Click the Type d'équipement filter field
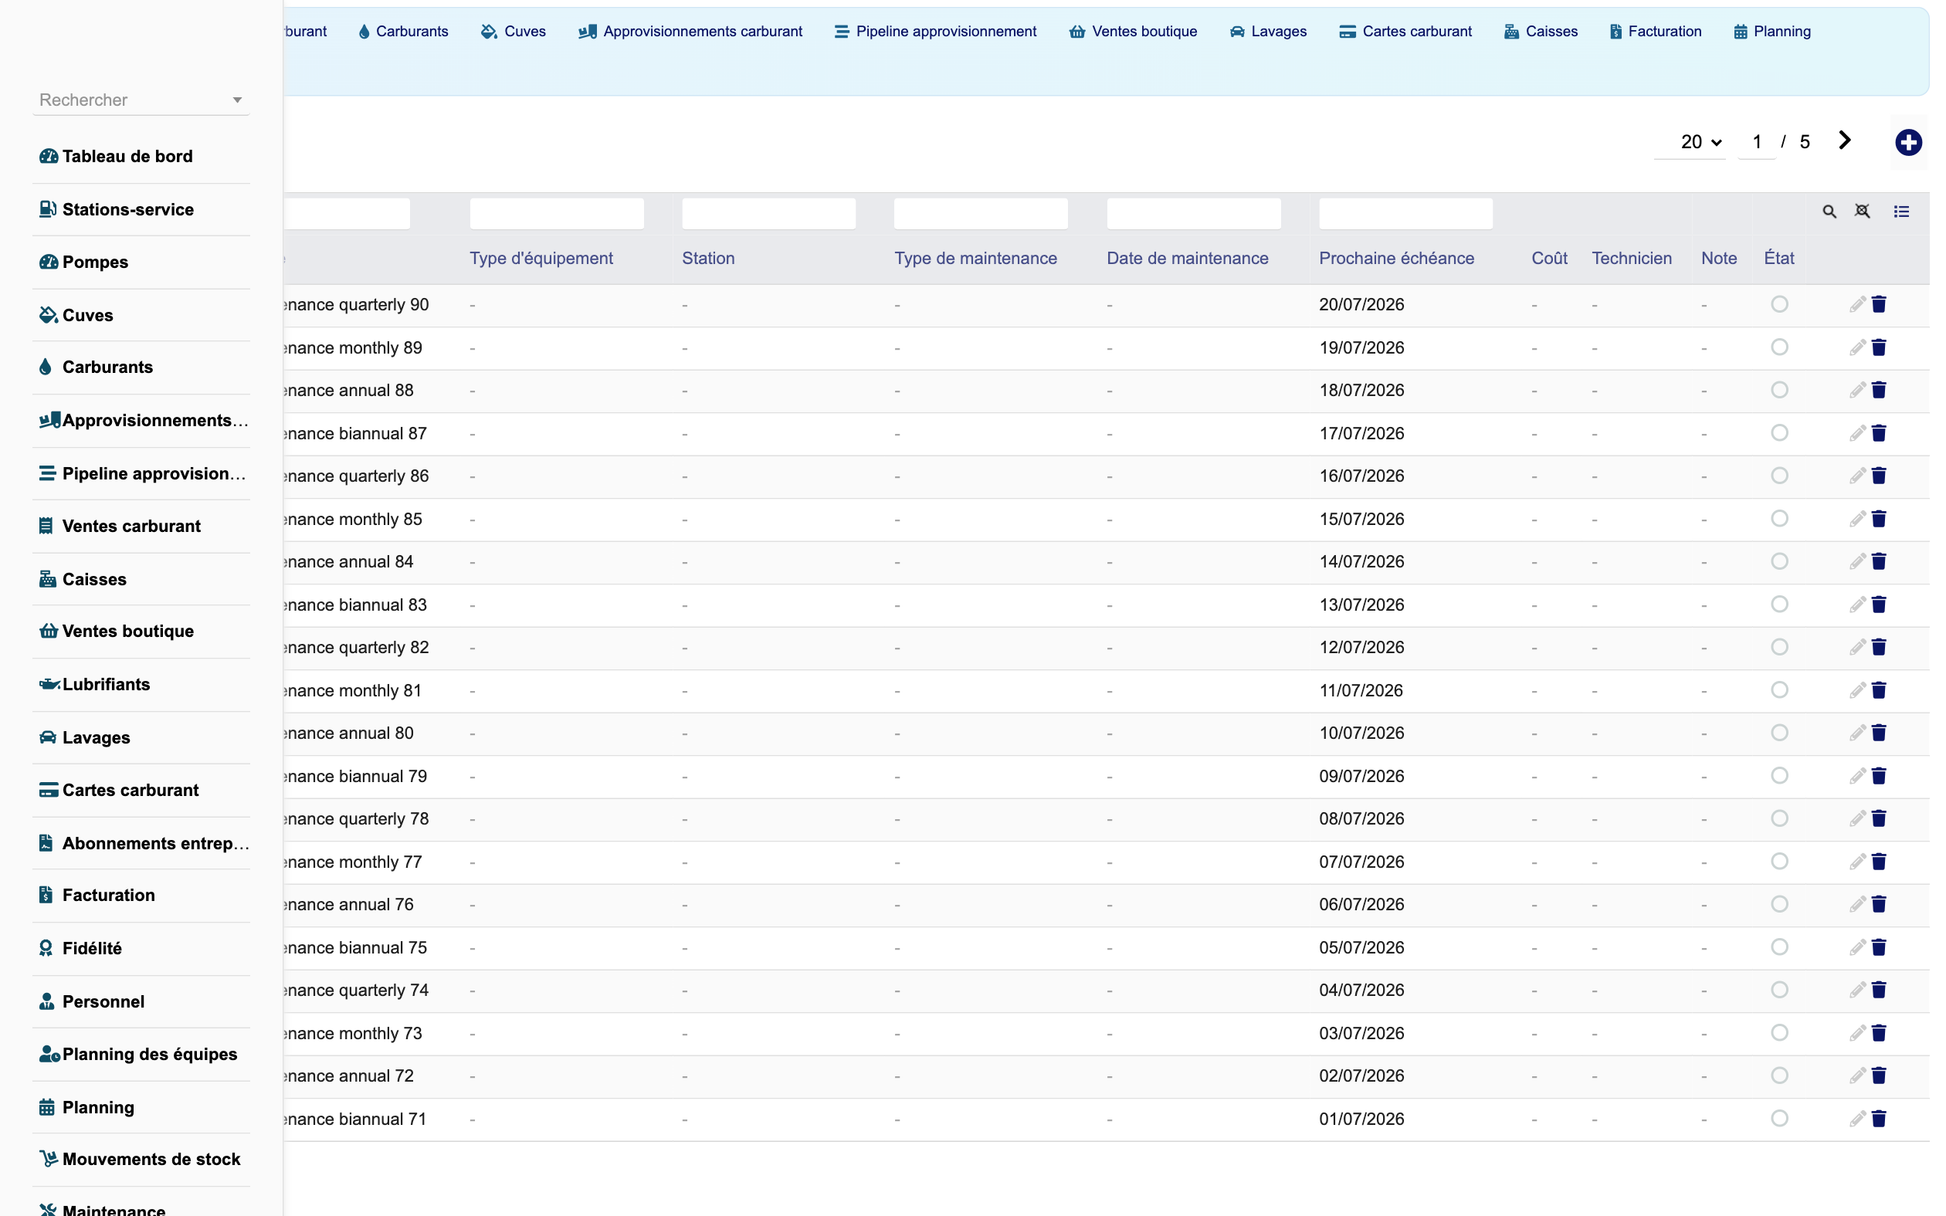Image resolution: width=1946 pixels, height=1216 pixels. [x=557, y=213]
